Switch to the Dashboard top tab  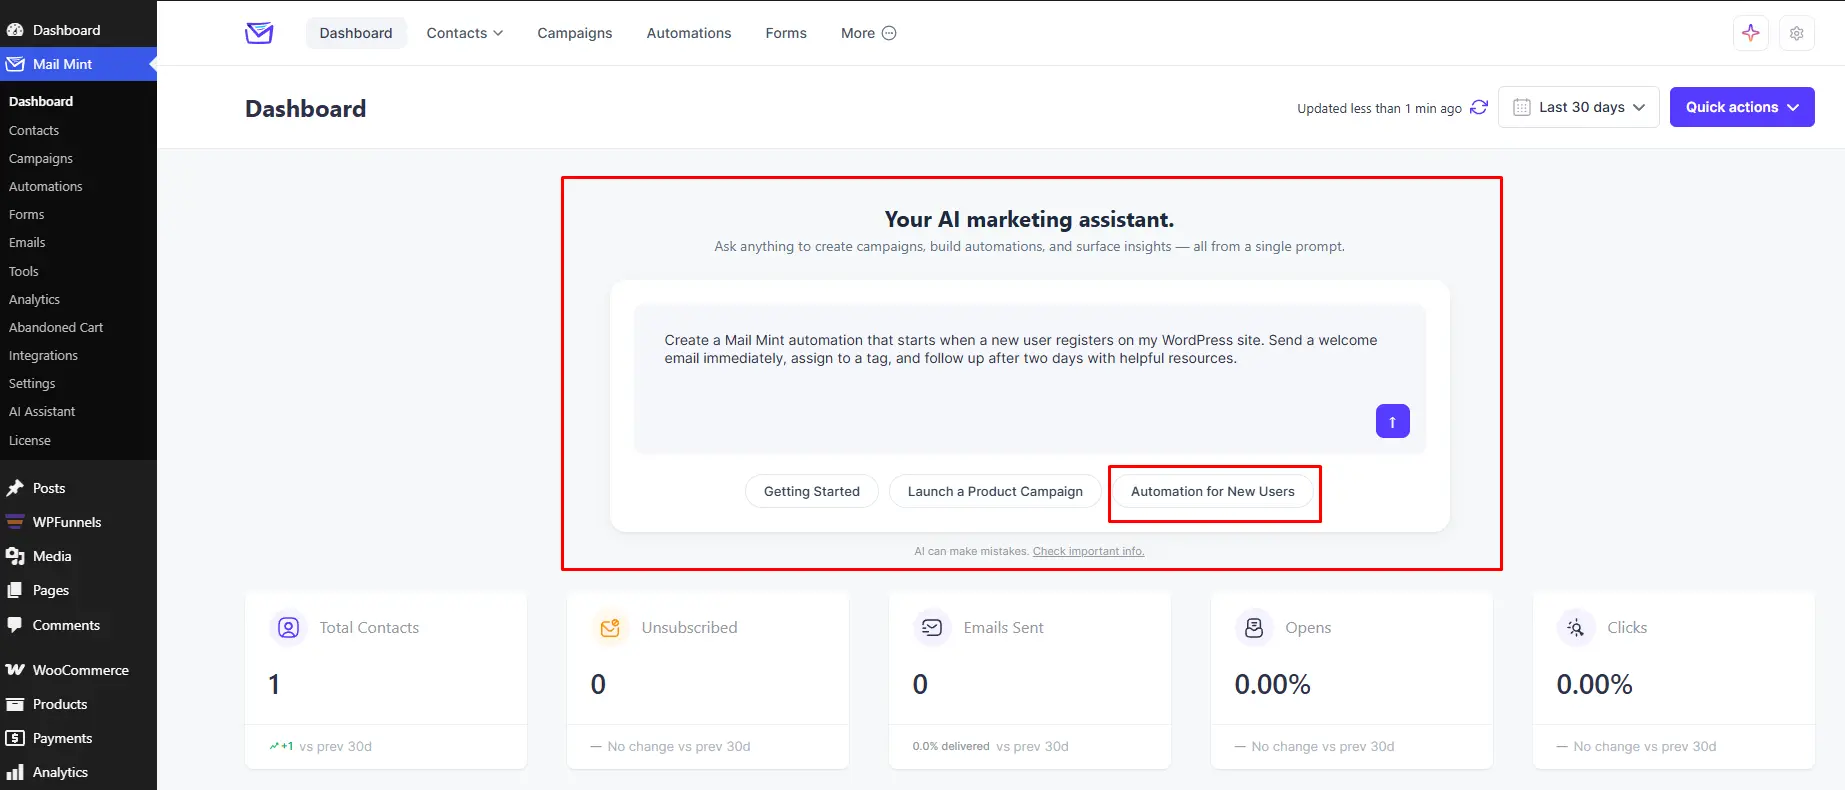[x=356, y=33]
